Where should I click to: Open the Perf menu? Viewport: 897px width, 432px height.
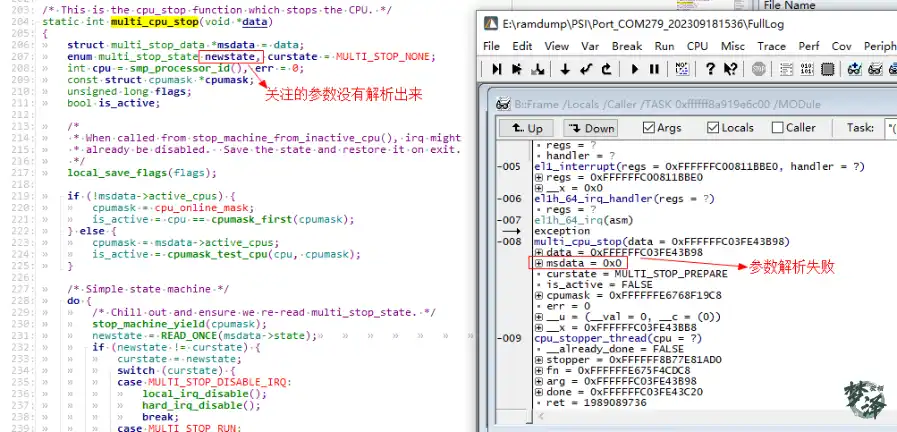point(809,46)
